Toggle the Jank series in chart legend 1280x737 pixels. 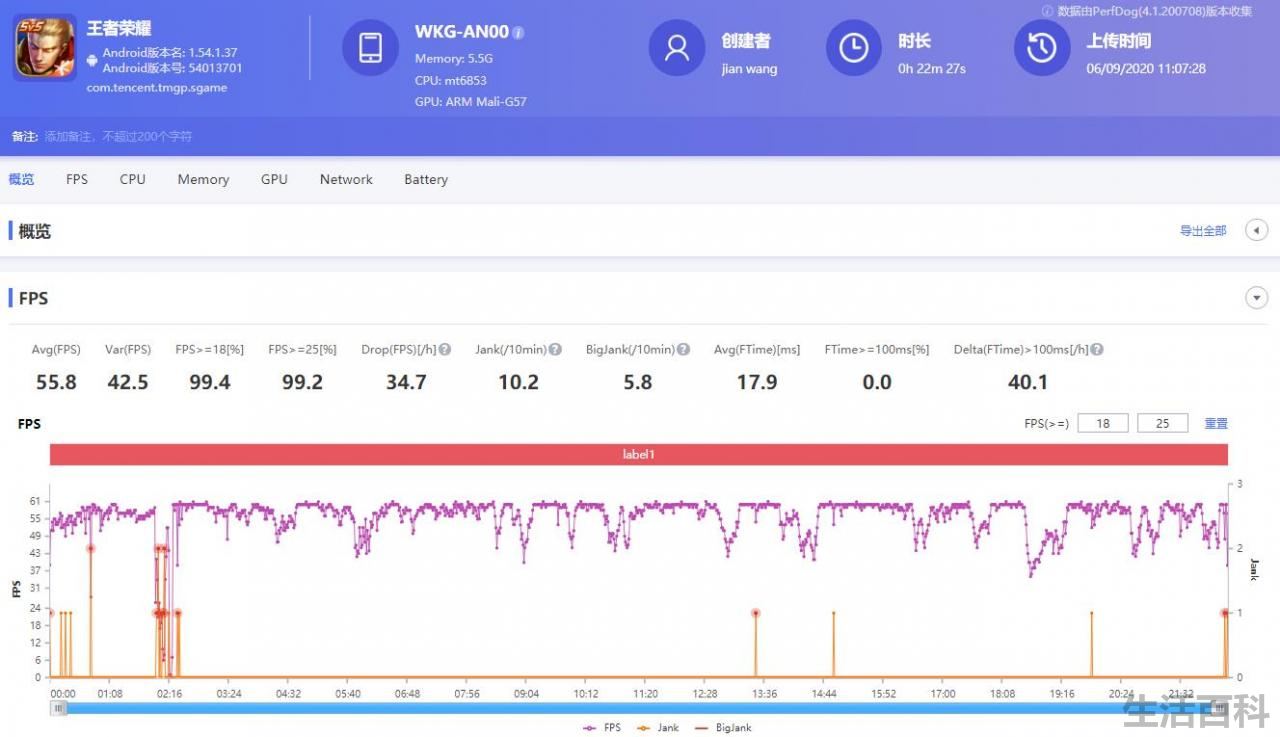pyautogui.click(x=658, y=728)
